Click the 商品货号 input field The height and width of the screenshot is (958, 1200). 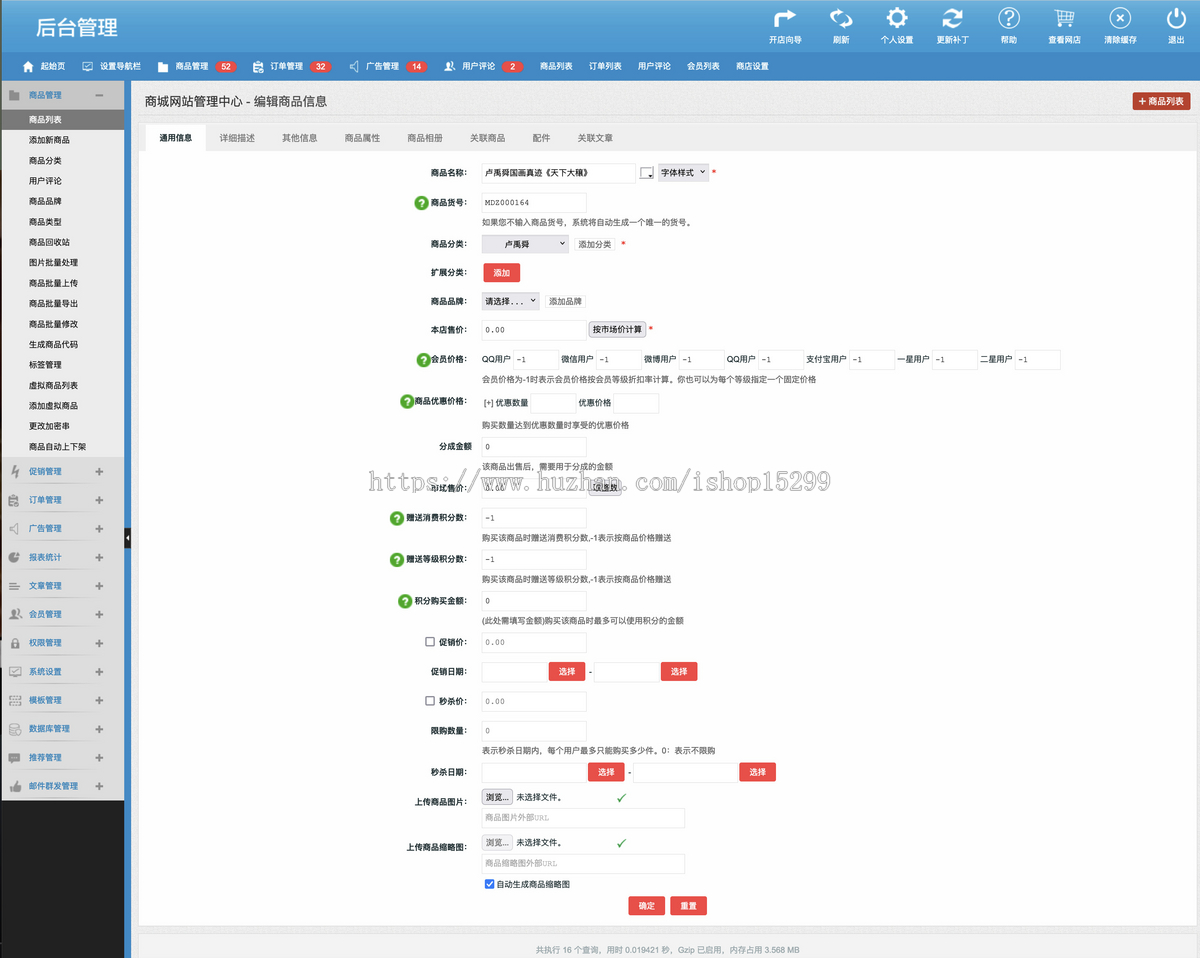click(534, 203)
